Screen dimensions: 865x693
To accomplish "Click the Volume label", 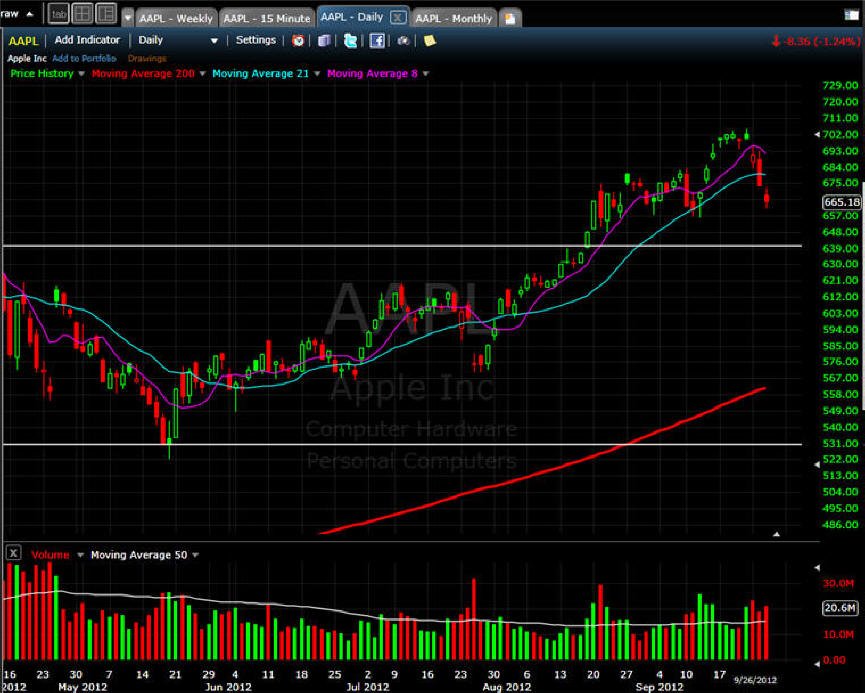I will coord(50,555).
